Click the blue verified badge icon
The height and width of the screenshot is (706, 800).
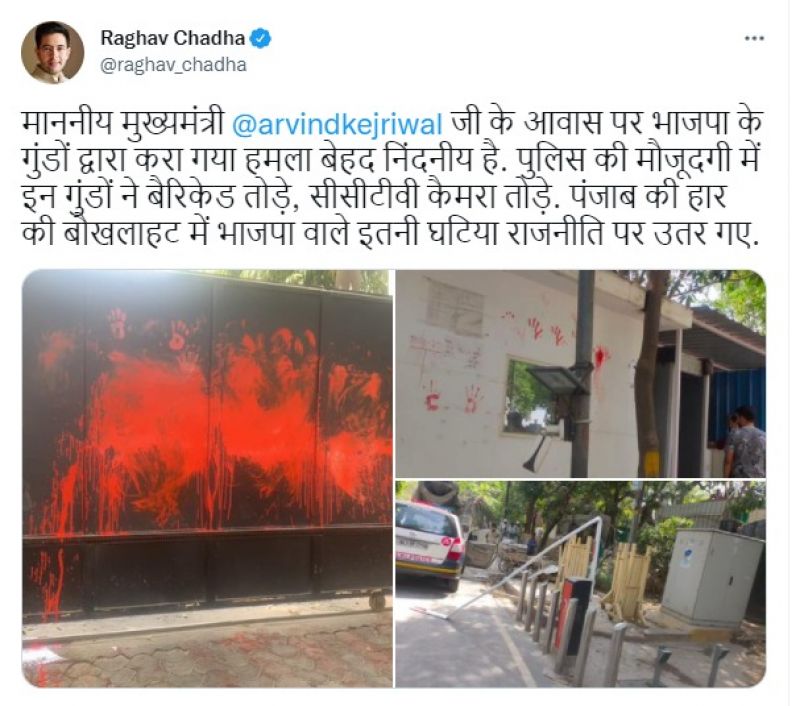[261, 38]
